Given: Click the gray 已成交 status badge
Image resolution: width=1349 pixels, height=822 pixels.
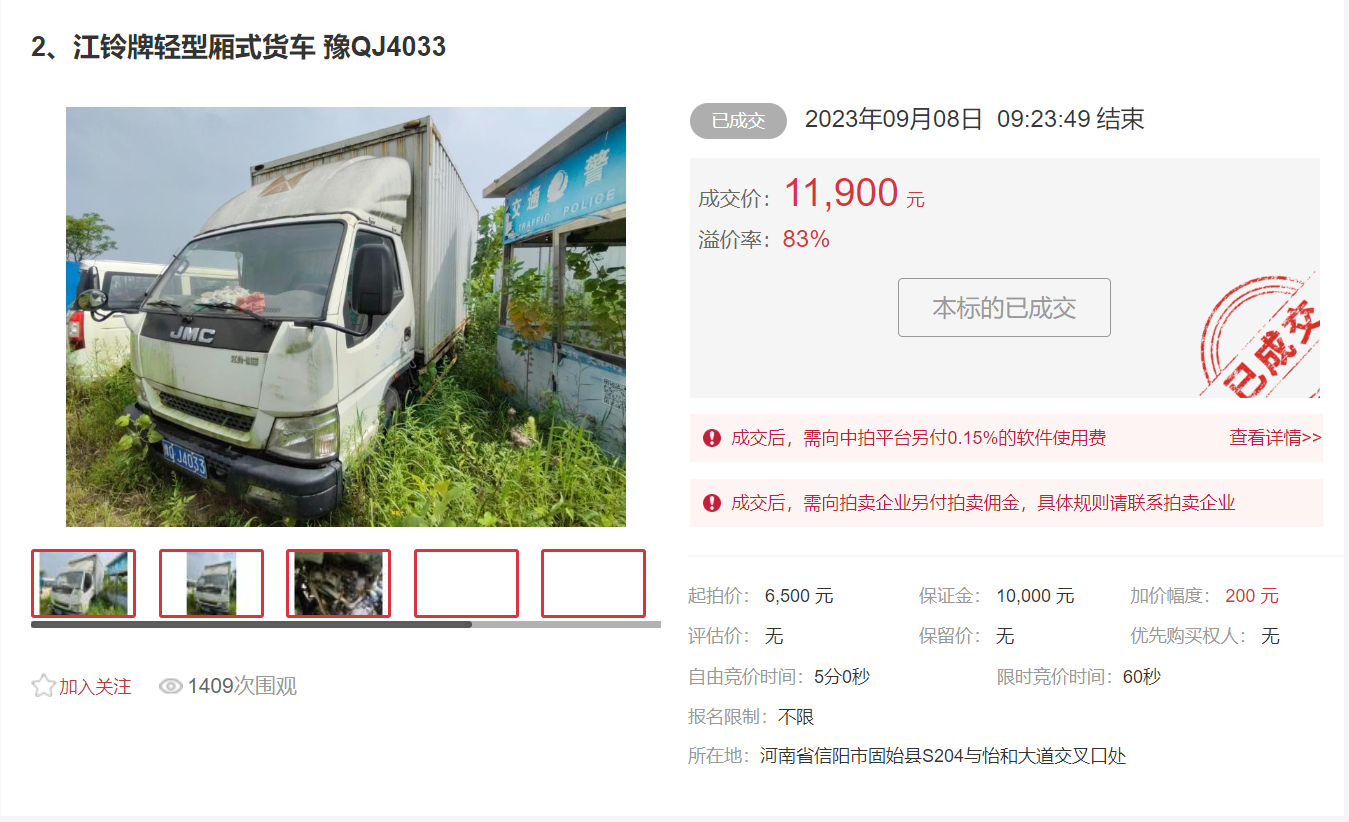Looking at the screenshot, I should [x=738, y=121].
